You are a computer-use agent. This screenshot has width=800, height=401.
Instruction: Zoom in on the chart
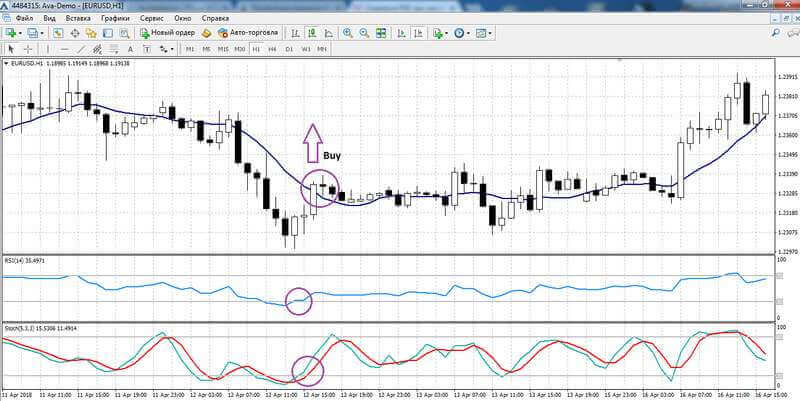coord(348,33)
